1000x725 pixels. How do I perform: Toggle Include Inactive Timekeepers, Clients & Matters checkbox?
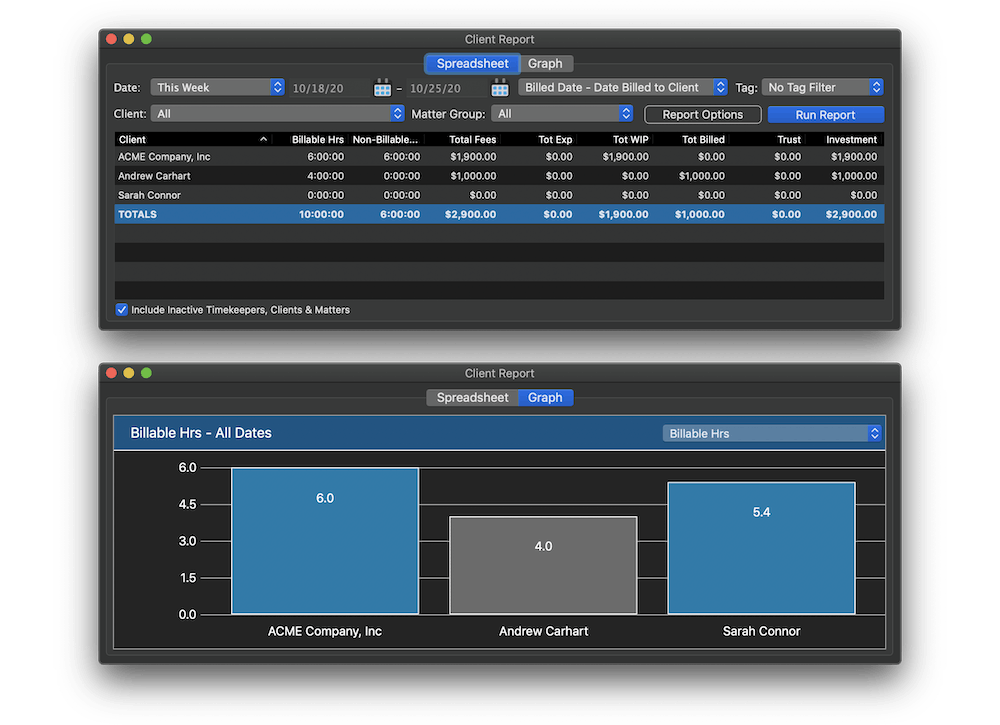click(x=121, y=310)
